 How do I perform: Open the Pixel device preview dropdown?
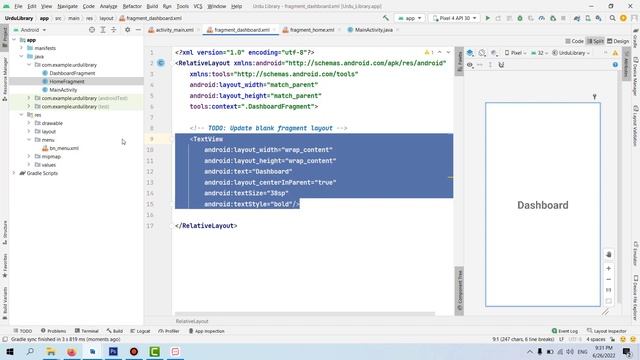(x=515, y=53)
